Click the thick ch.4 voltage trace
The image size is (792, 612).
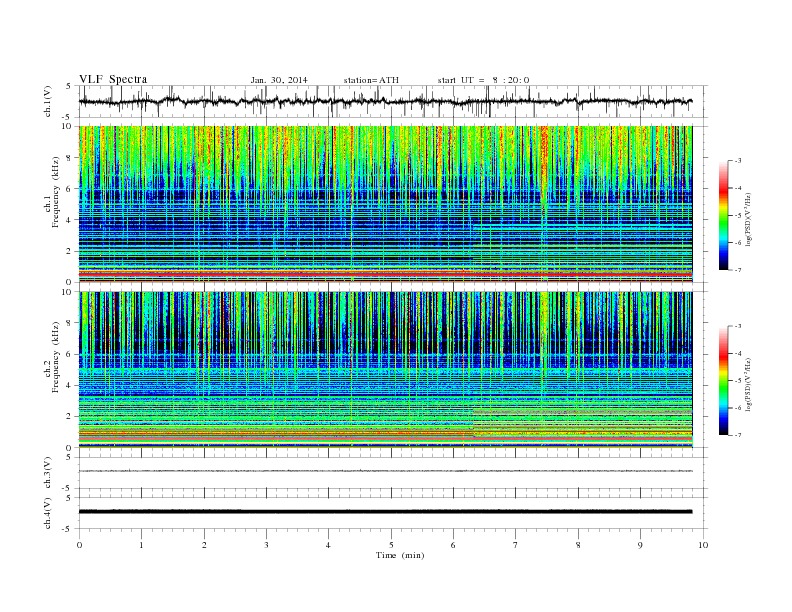pos(385,512)
